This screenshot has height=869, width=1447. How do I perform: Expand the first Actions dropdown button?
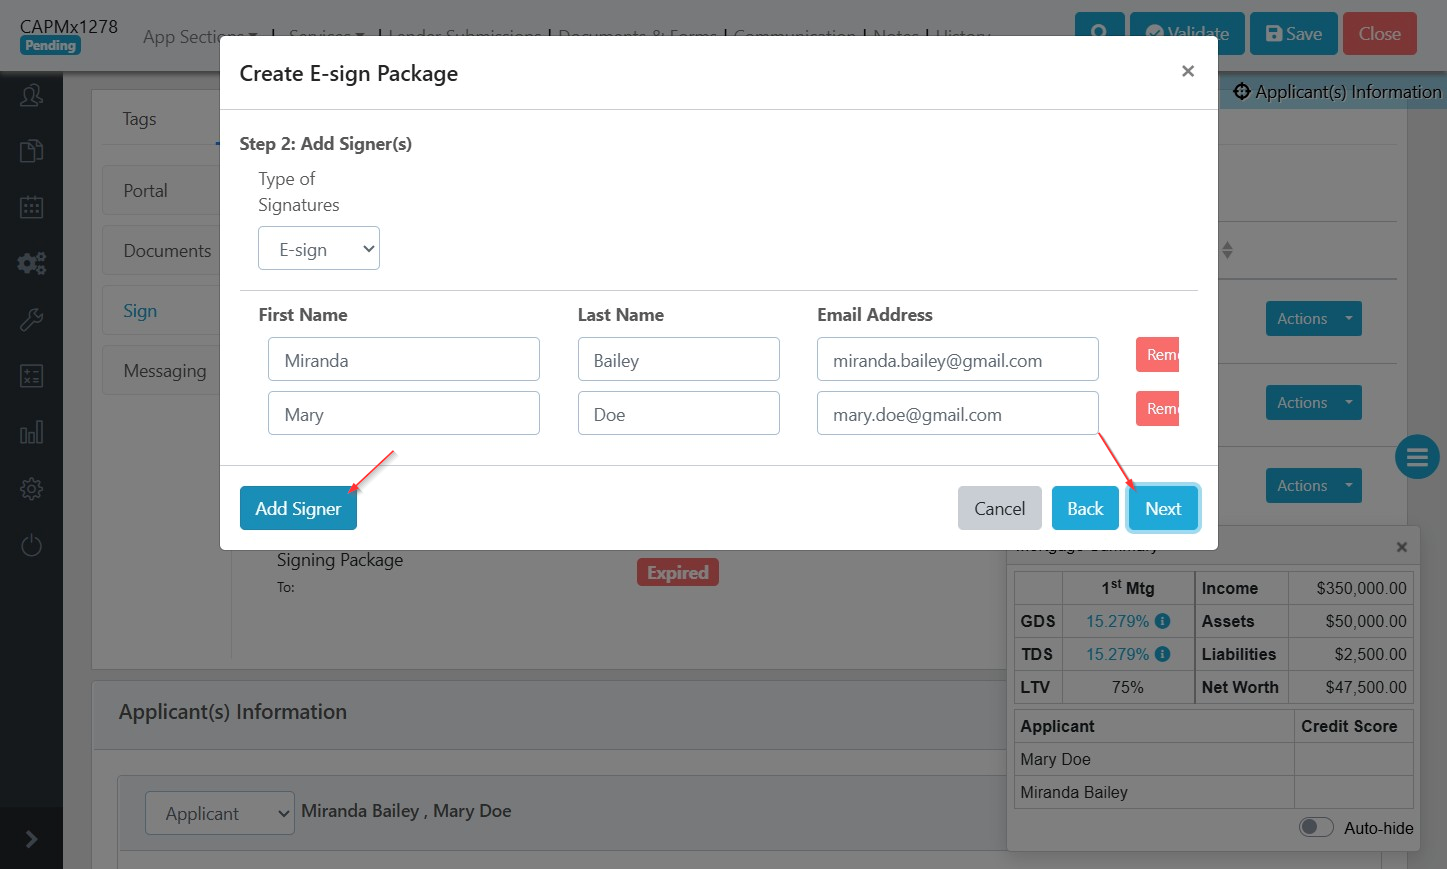coord(1312,319)
